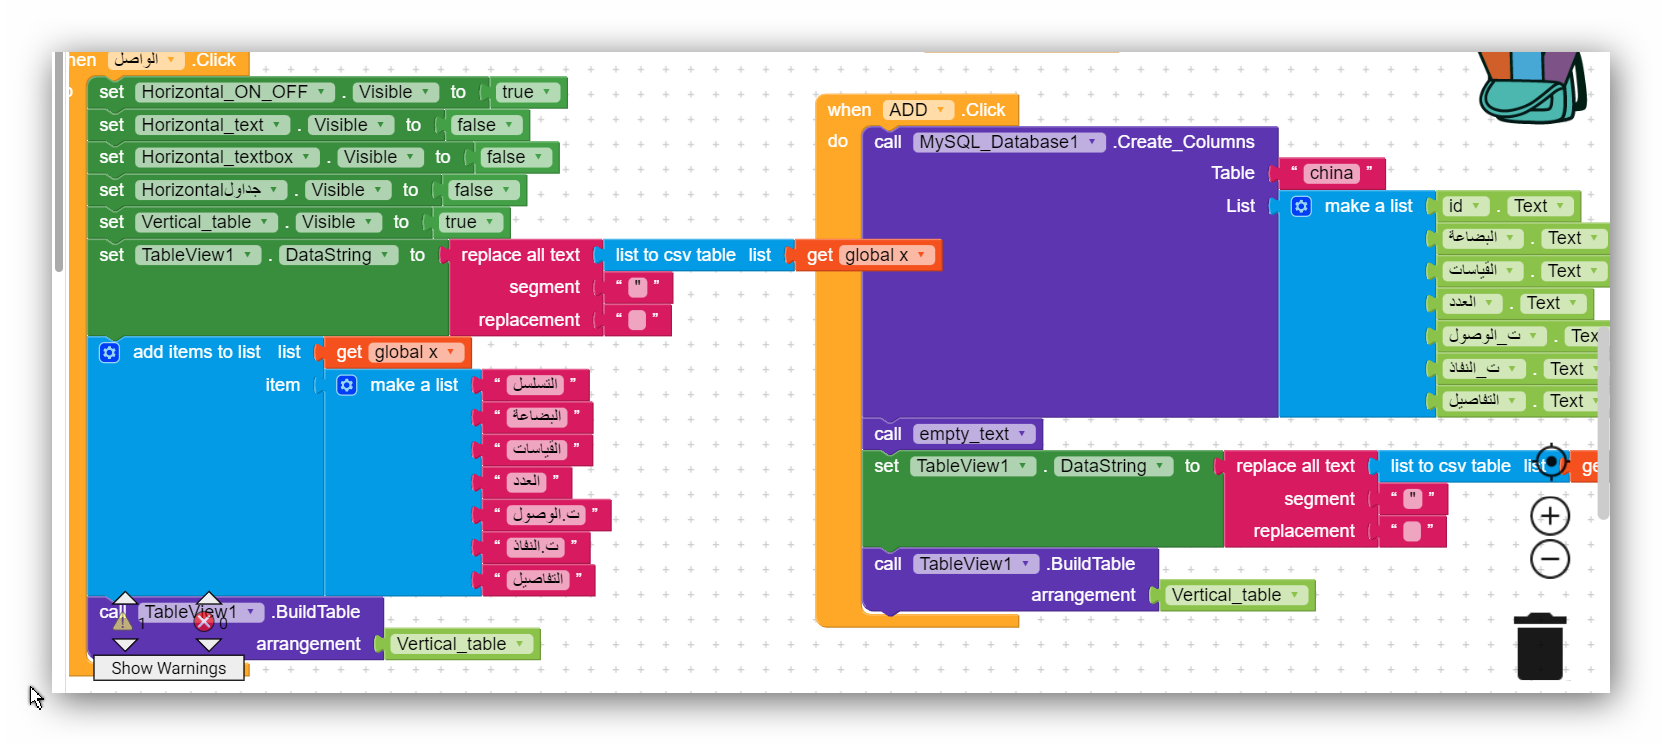The image size is (1662, 745).
Task: Open the global x dropdown beside "add items to list"
Action: pos(416,352)
